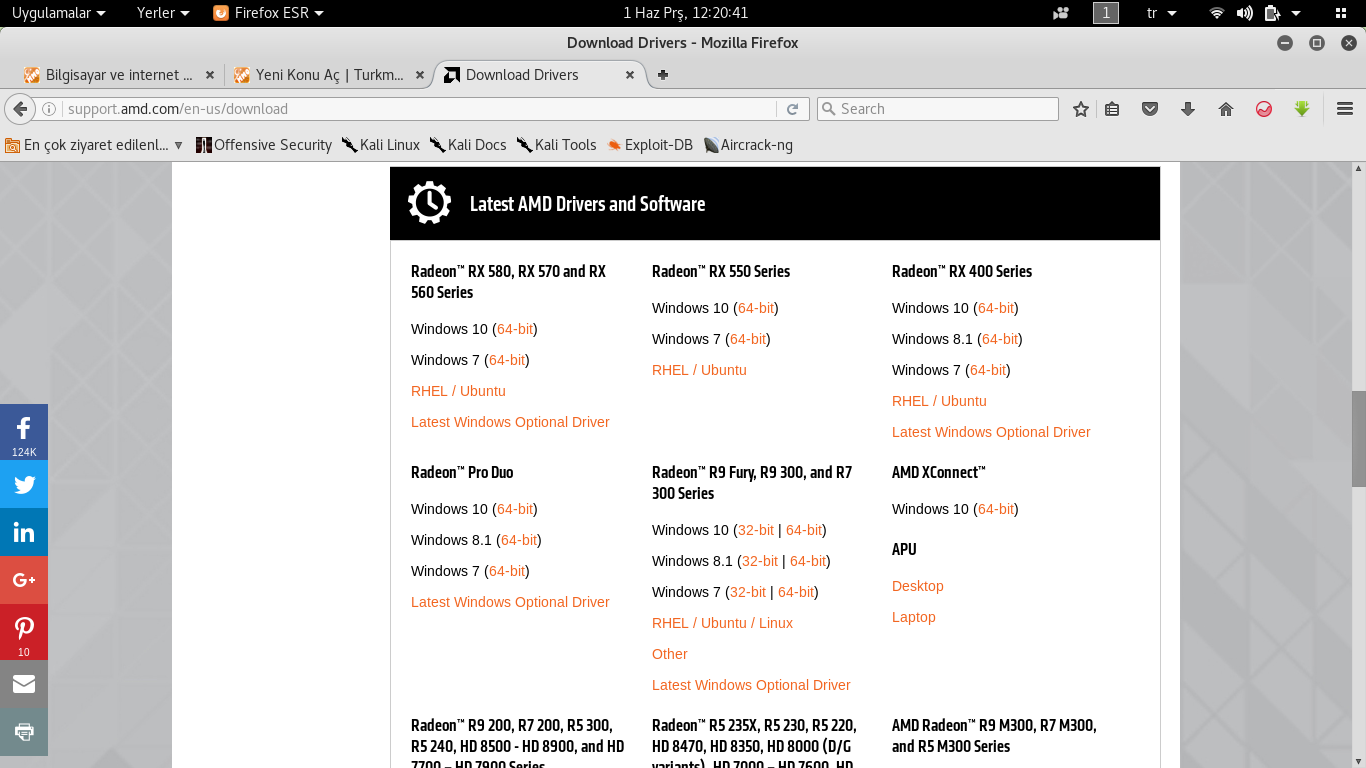Click screen recorder camera icon in top bar
Image resolution: width=1366 pixels, height=768 pixels.
[x=1061, y=13]
